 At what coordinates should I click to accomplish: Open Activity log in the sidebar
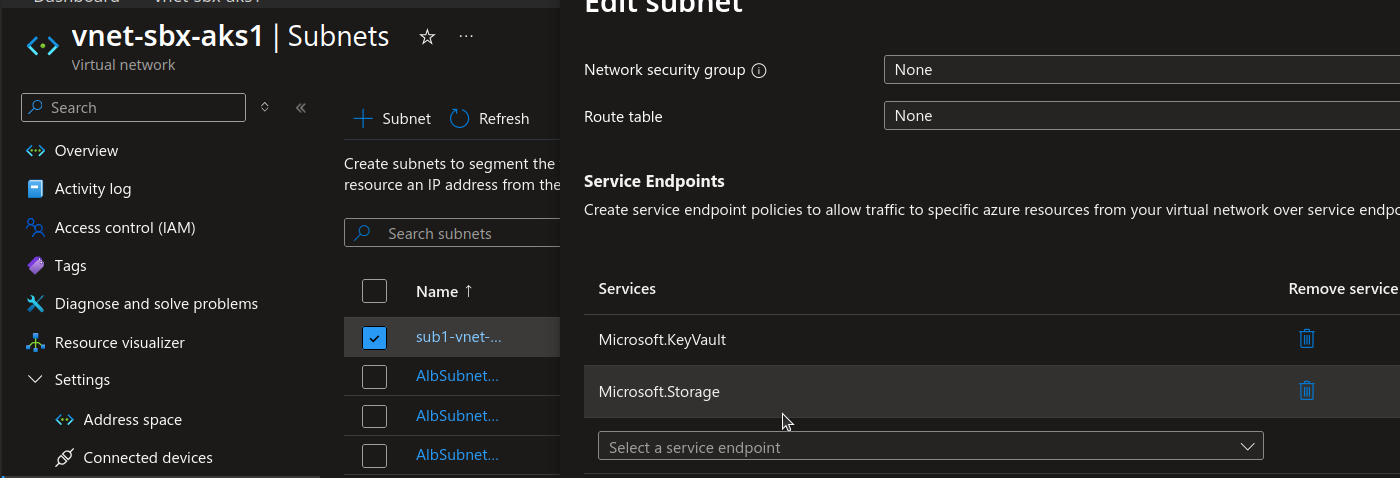pyautogui.click(x=93, y=189)
